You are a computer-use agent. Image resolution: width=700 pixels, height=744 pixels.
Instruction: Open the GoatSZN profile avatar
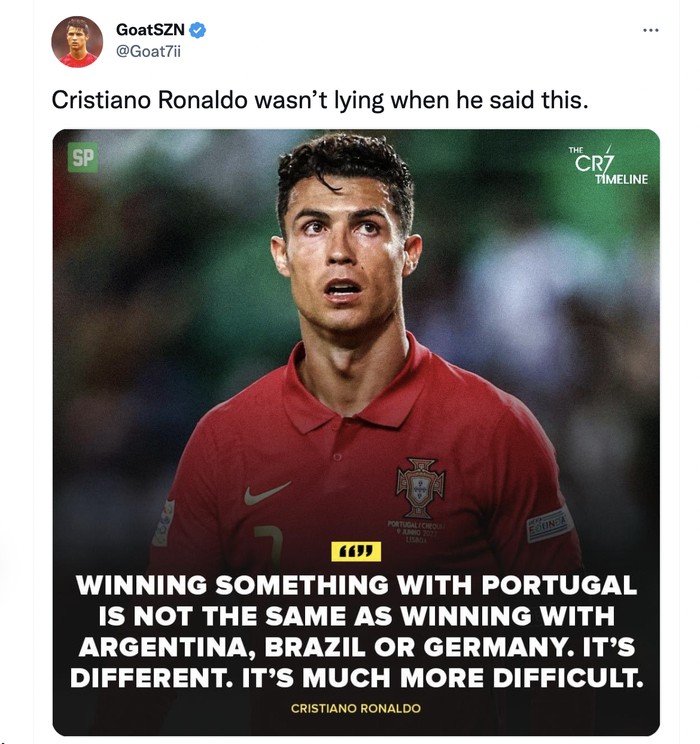77,42
